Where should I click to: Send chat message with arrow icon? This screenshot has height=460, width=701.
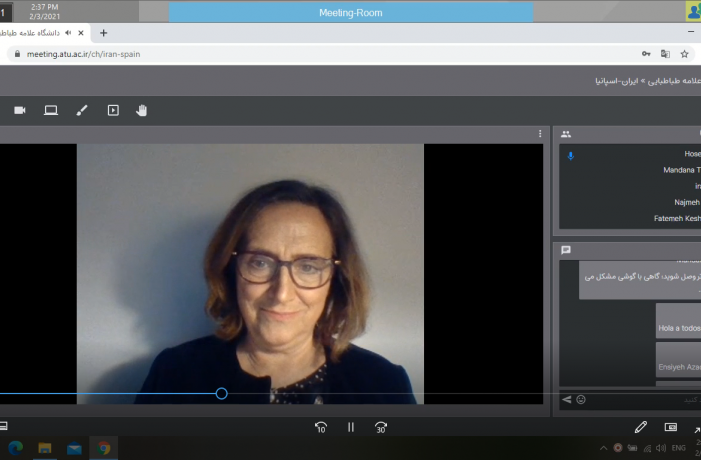pos(567,400)
